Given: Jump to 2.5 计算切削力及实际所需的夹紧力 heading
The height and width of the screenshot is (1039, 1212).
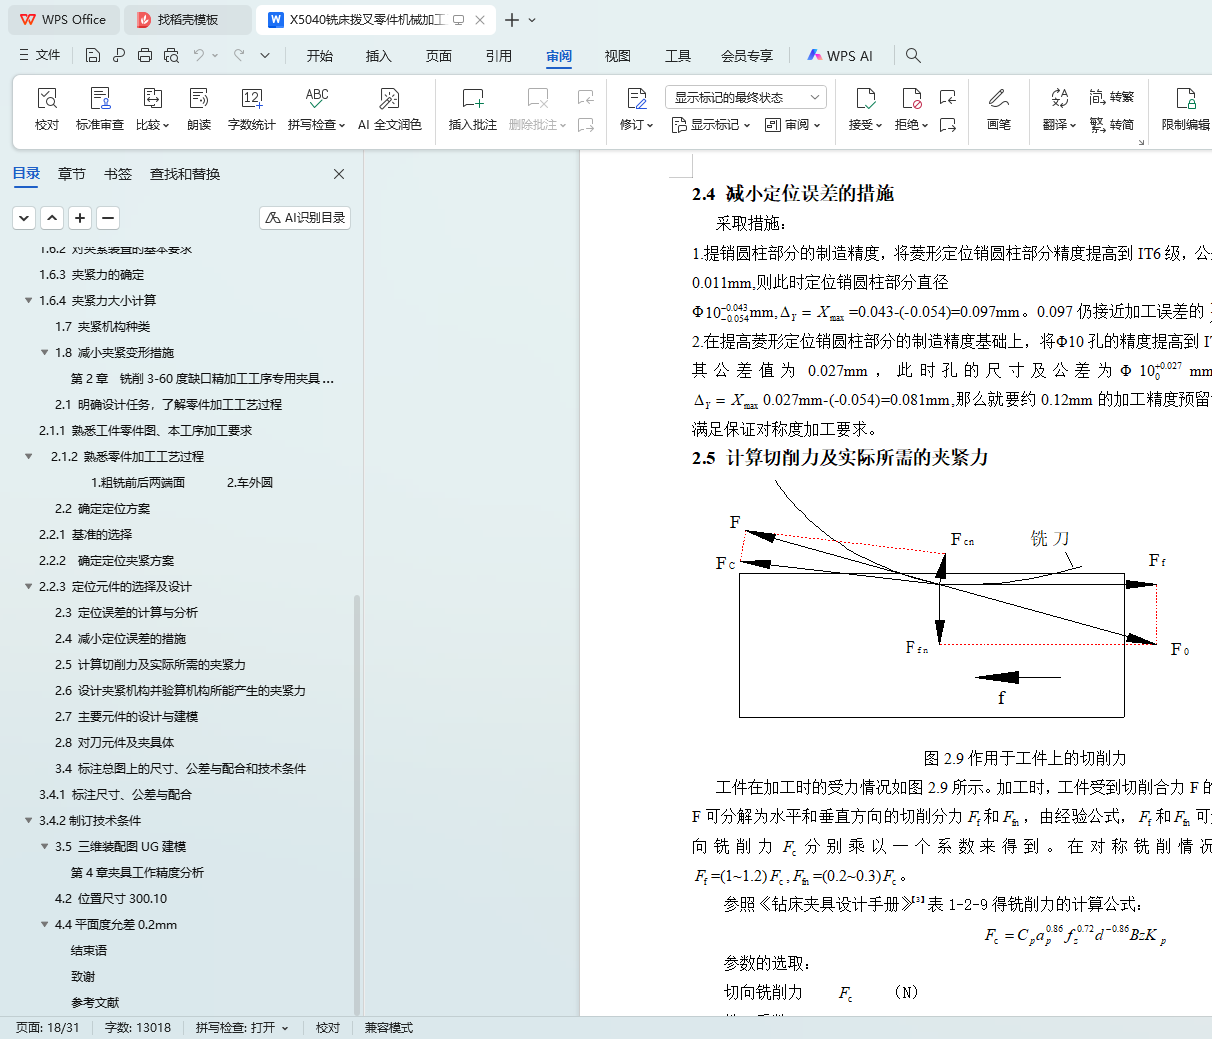Looking at the screenshot, I should tap(150, 665).
